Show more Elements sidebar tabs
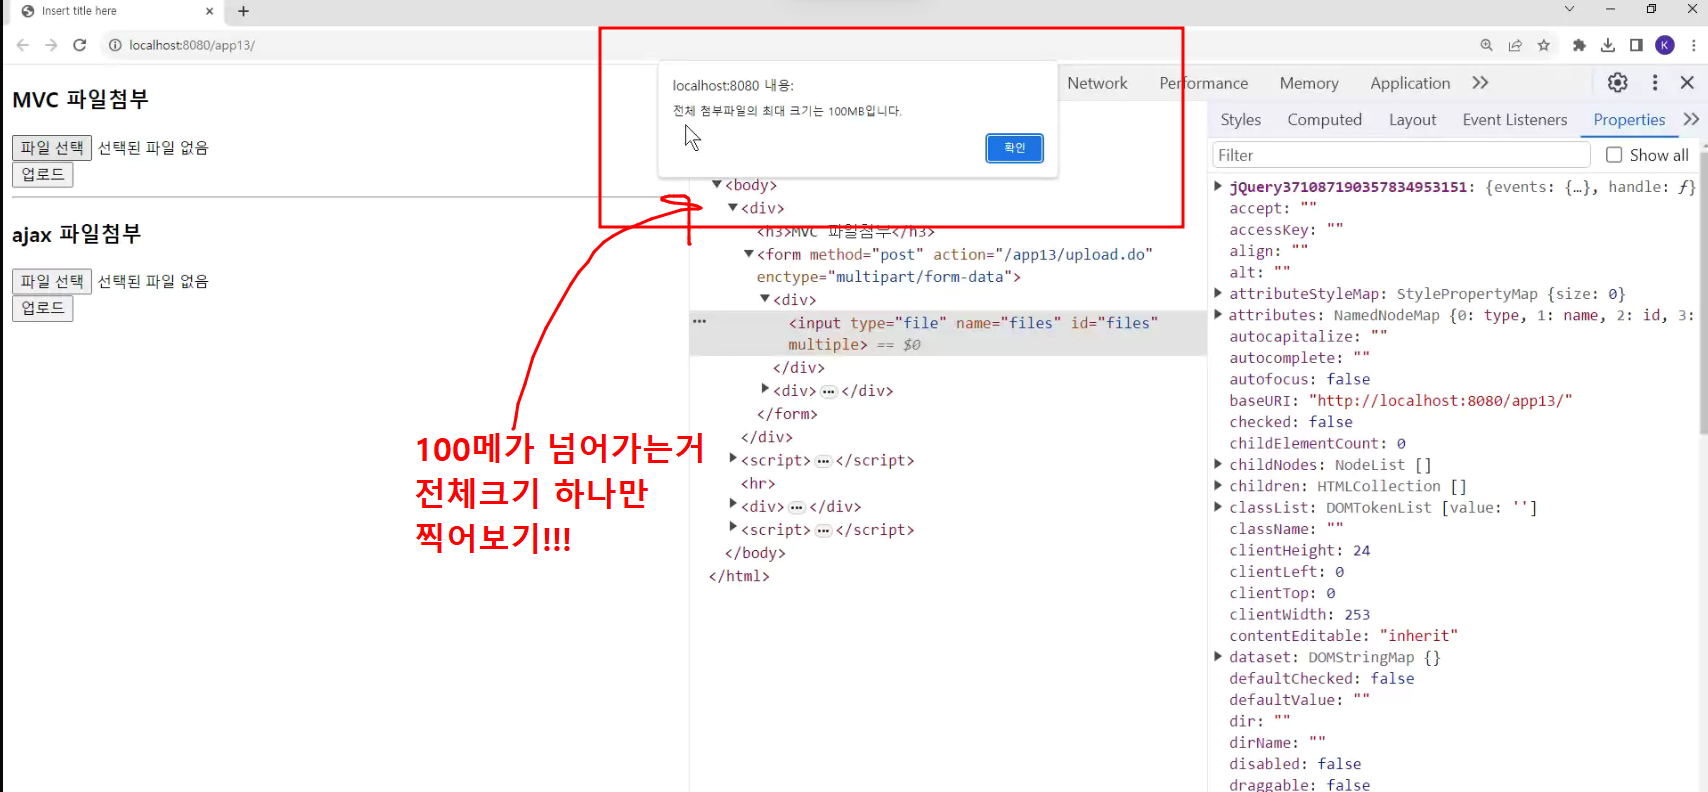The height and width of the screenshot is (792, 1708). click(1691, 119)
